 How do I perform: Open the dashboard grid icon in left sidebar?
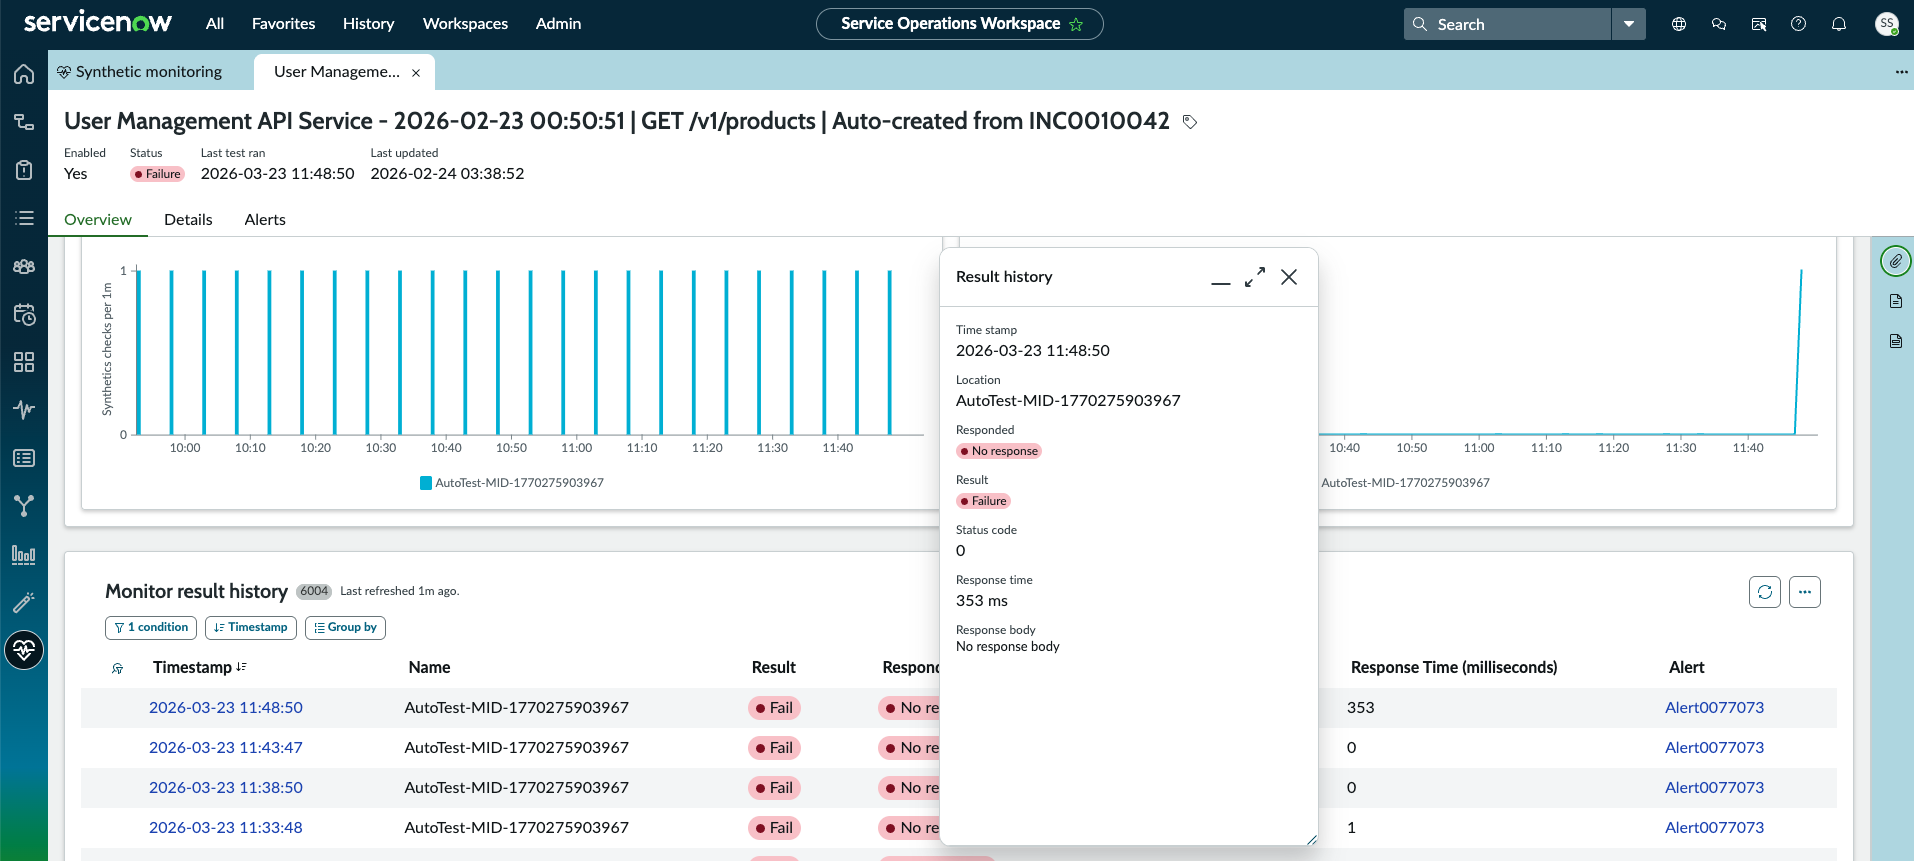coord(24,362)
